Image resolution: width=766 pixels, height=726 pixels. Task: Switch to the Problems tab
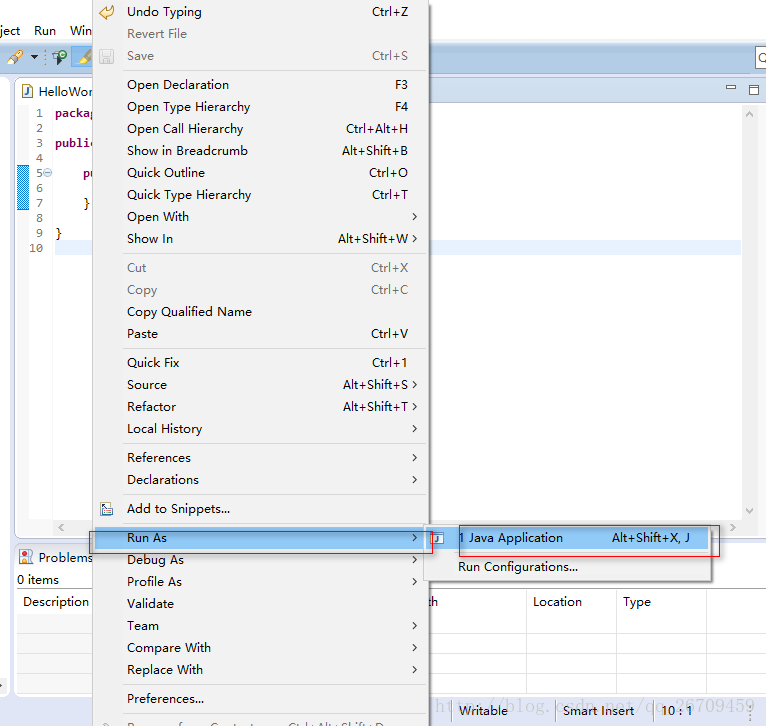[56, 557]
